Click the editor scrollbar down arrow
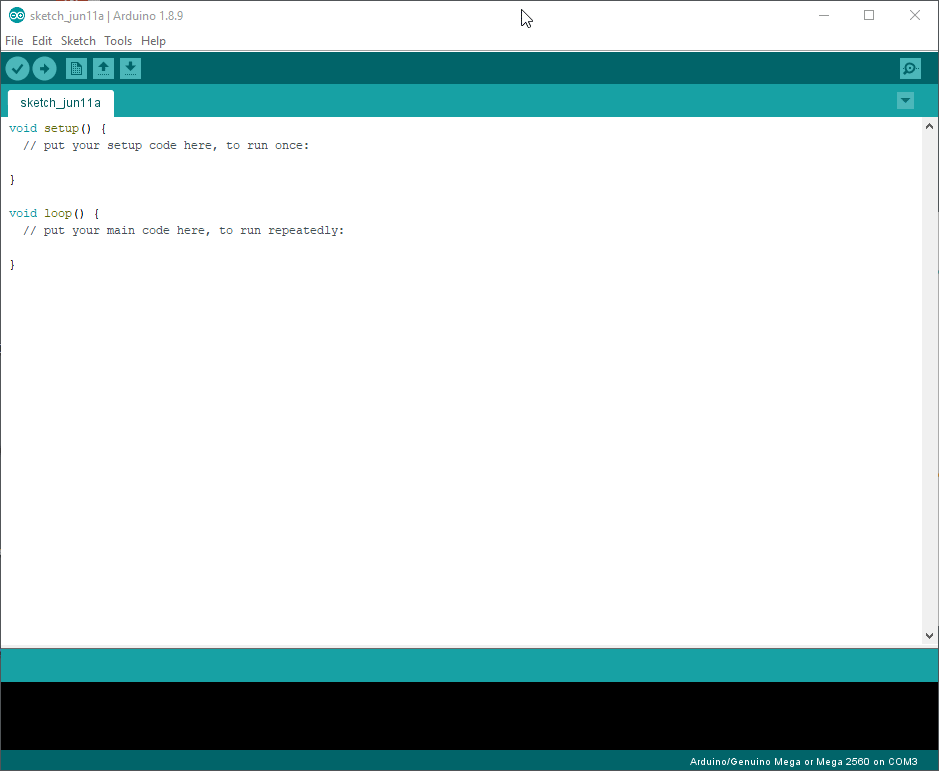The image size is (939, 771). pos(929,636)
